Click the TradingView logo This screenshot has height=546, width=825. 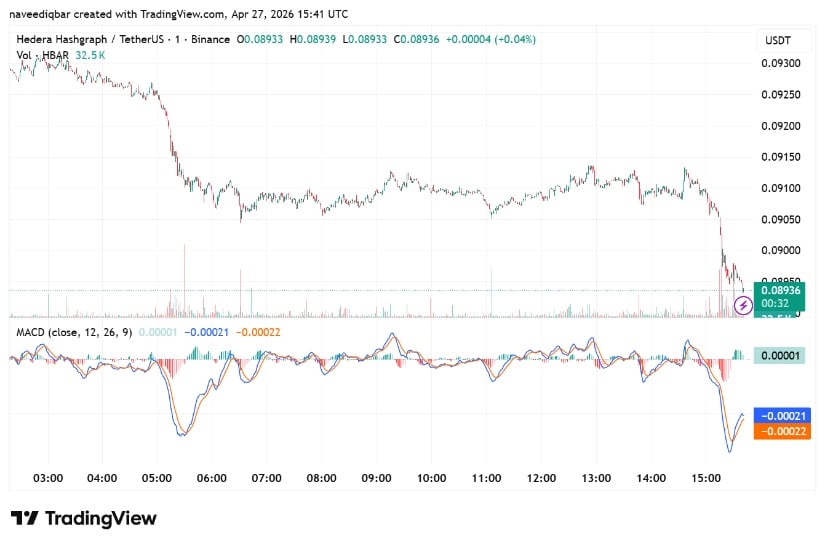pyautogui.click(x=84, y=518)
